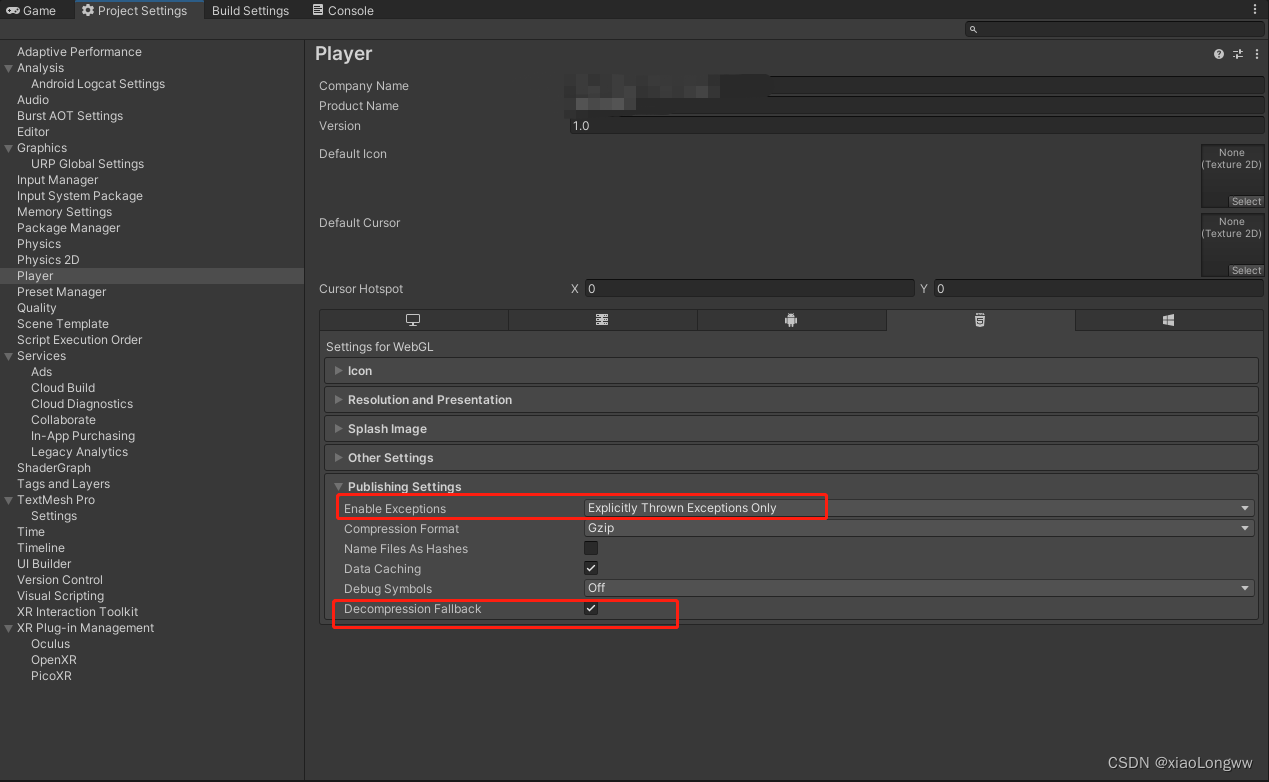
Task: Open Input System Package settings
Action: [x=80, y=196]
